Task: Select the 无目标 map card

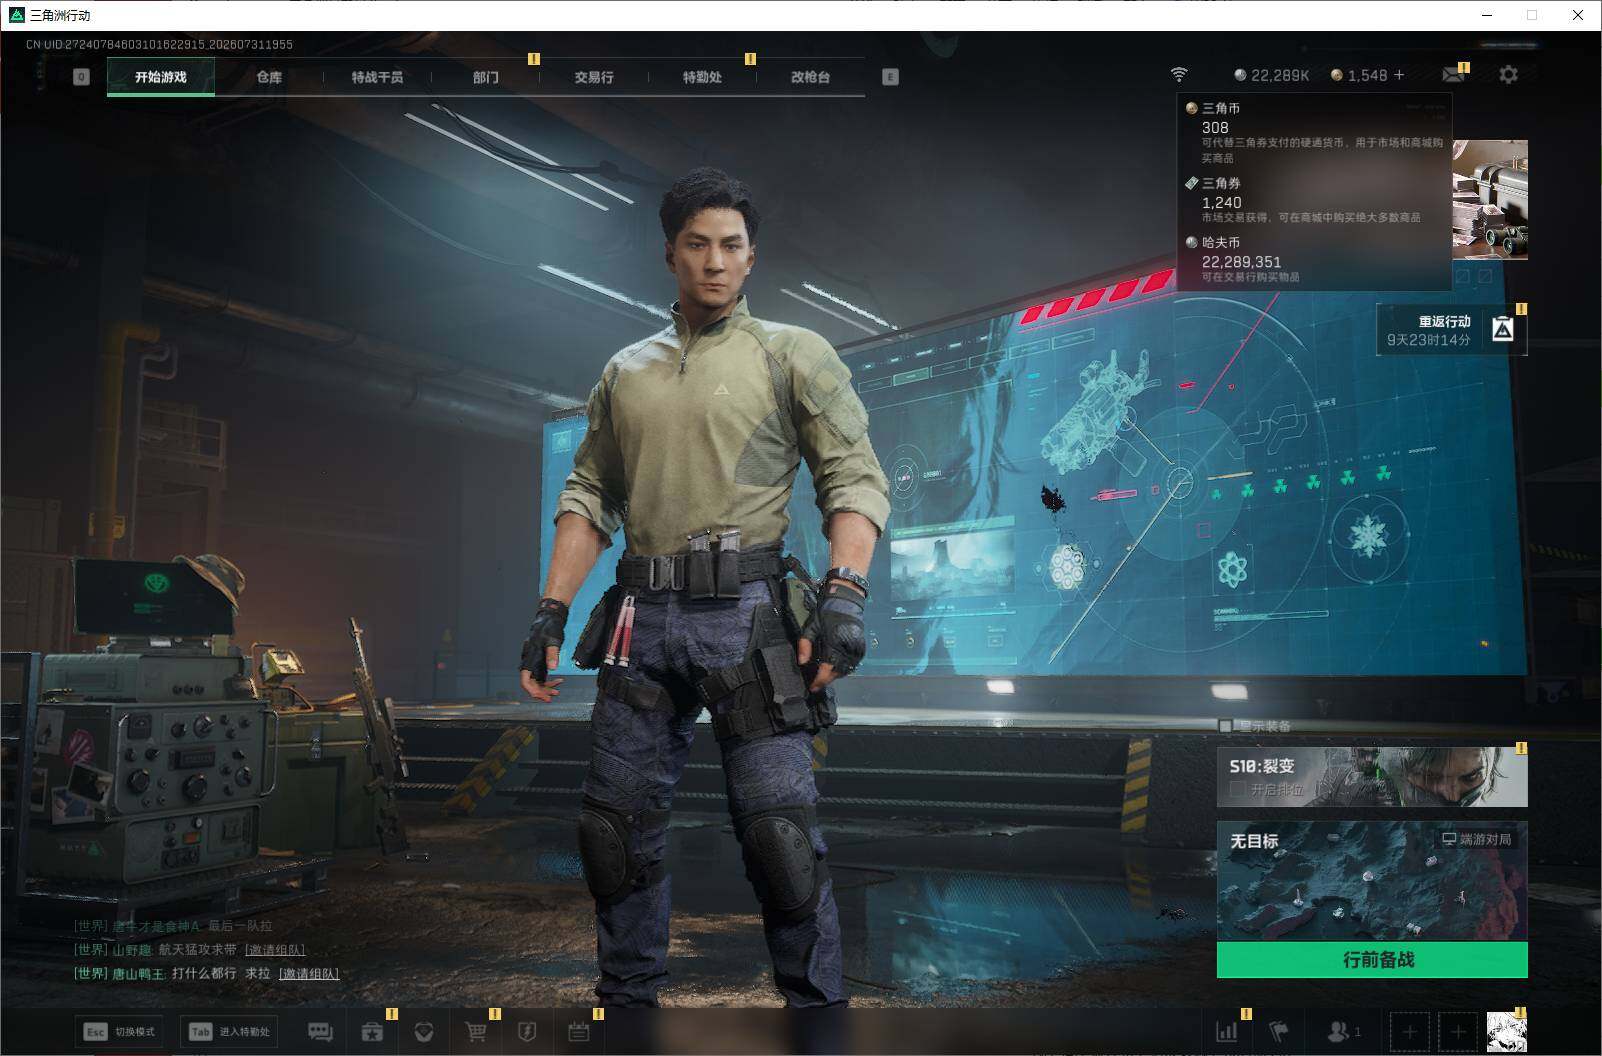Action: coord(1372,881)
